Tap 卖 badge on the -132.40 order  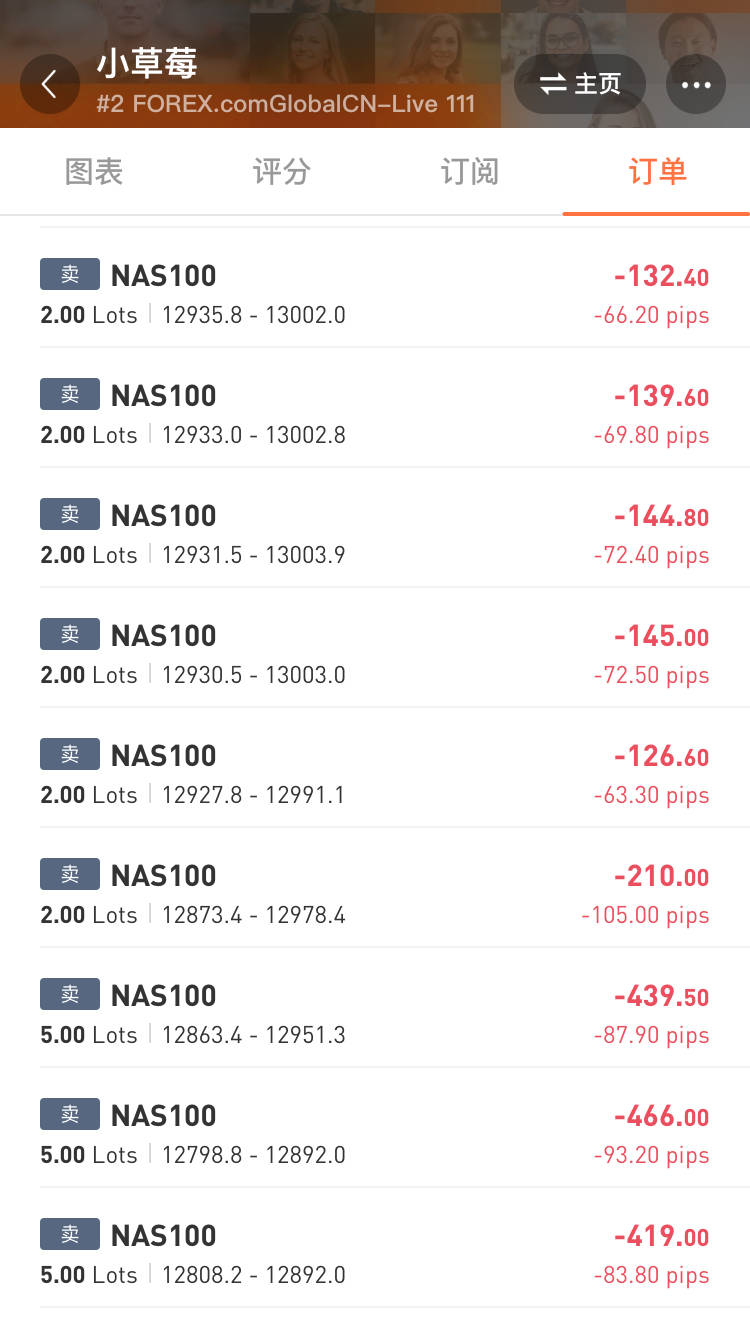[70, 274]
